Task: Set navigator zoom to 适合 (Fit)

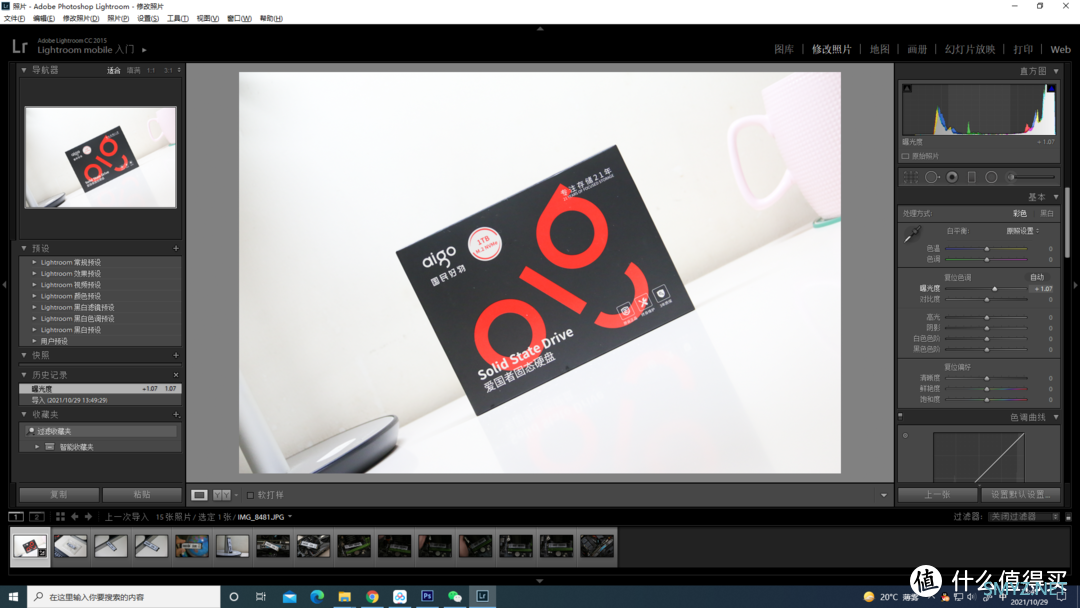Action: (x=114, y=70)
